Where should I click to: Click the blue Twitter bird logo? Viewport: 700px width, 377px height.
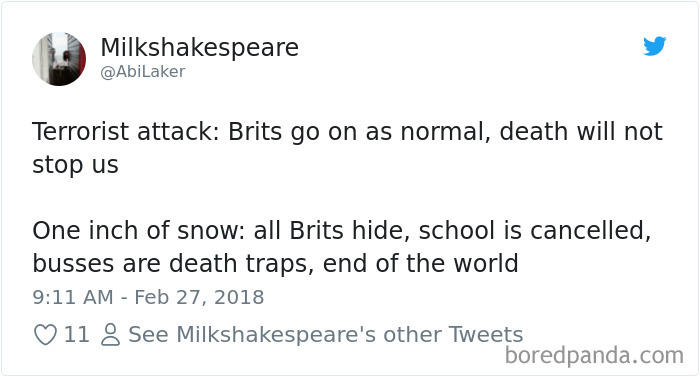[654, 46]
